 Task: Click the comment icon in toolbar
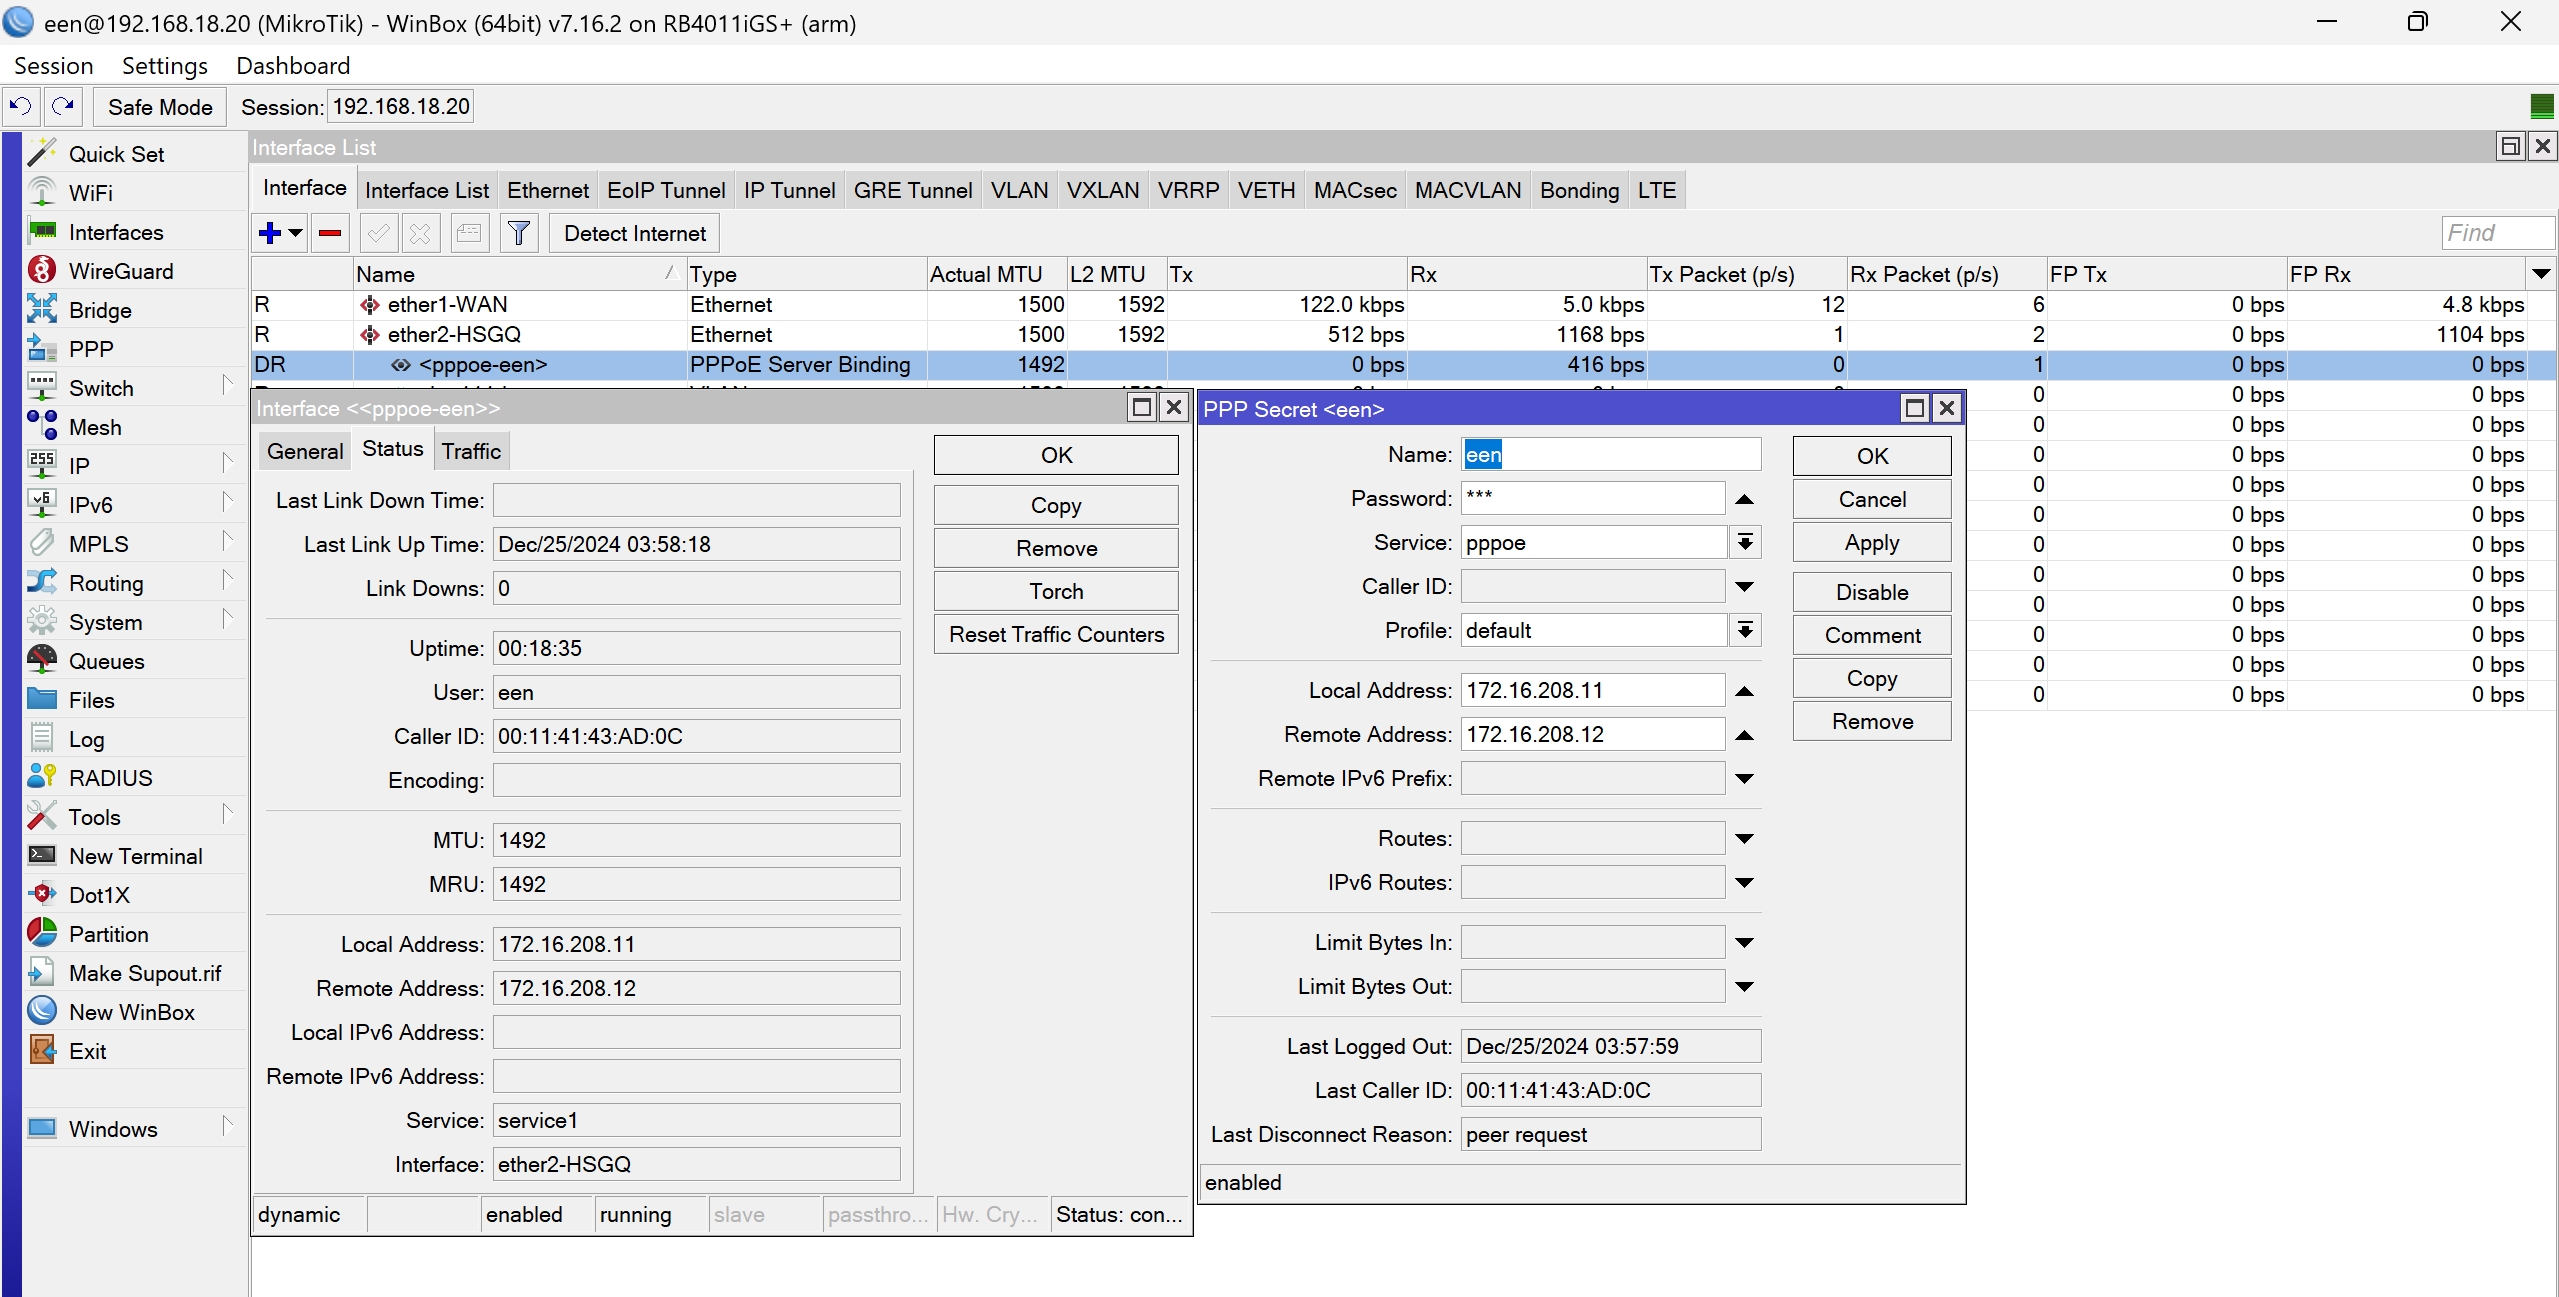pyautogui.click(x=468, y=233)
